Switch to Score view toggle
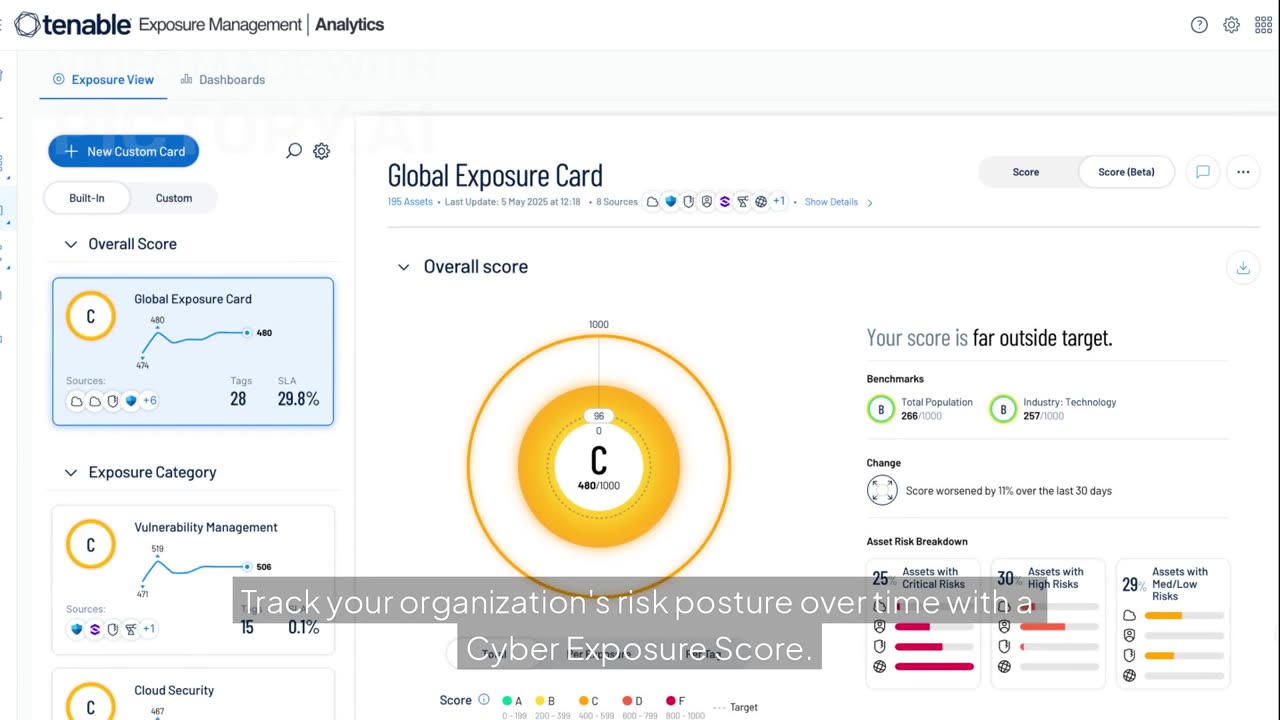The width and height of the screenshot is (1280, 720). click(x=1026, y=172)
